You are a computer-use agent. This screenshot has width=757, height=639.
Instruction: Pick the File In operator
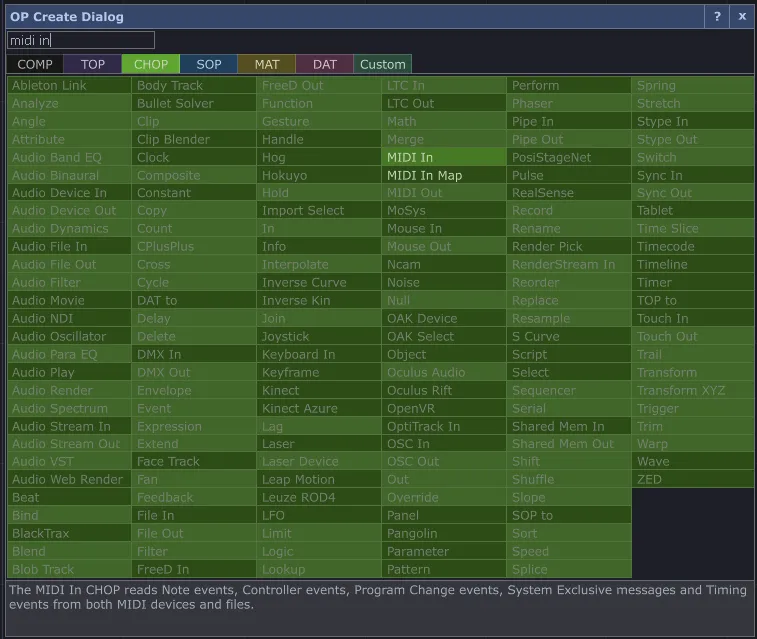[x=194, y=515]
